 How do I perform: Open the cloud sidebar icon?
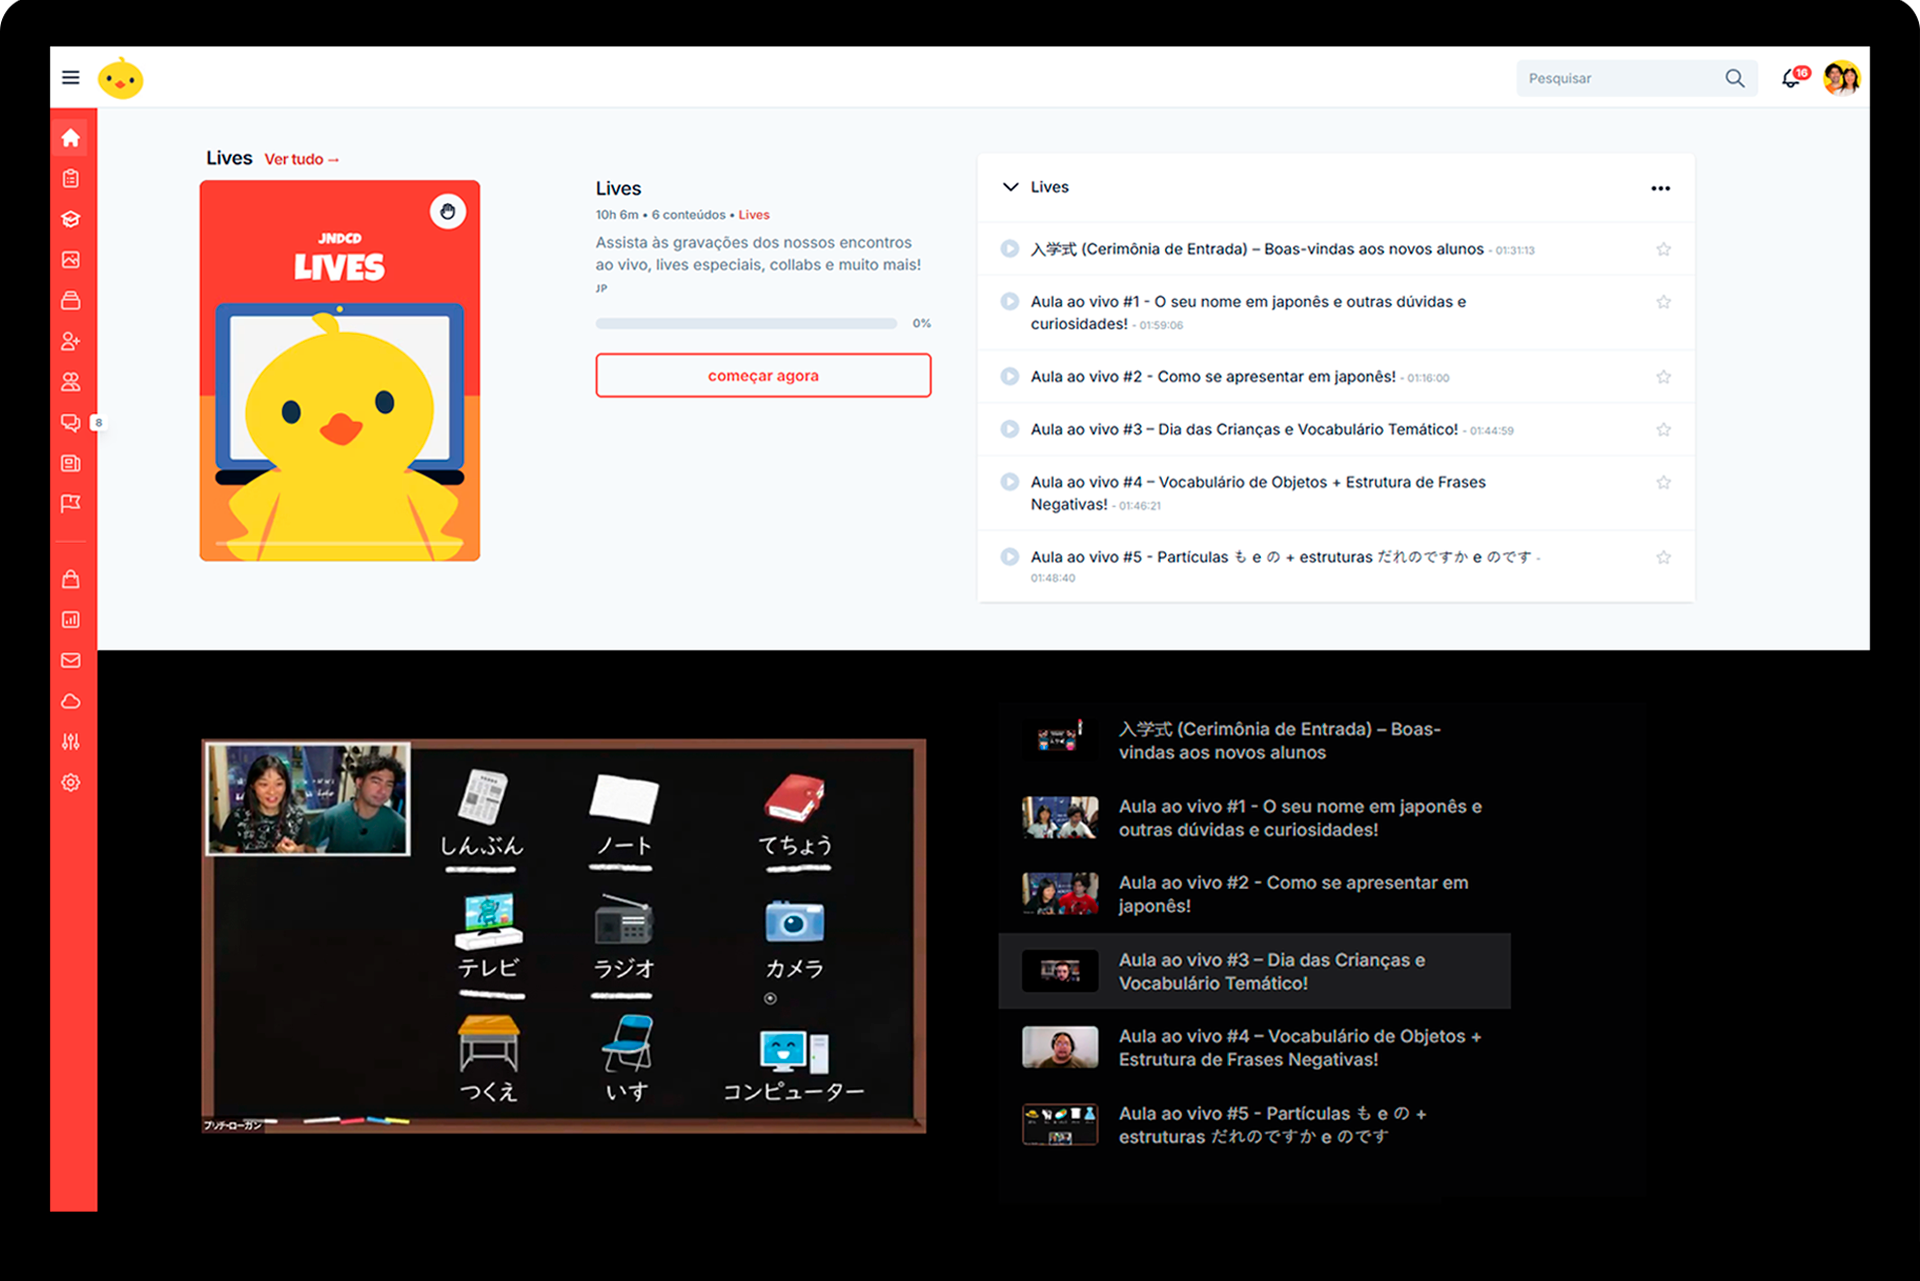[71, 701]
